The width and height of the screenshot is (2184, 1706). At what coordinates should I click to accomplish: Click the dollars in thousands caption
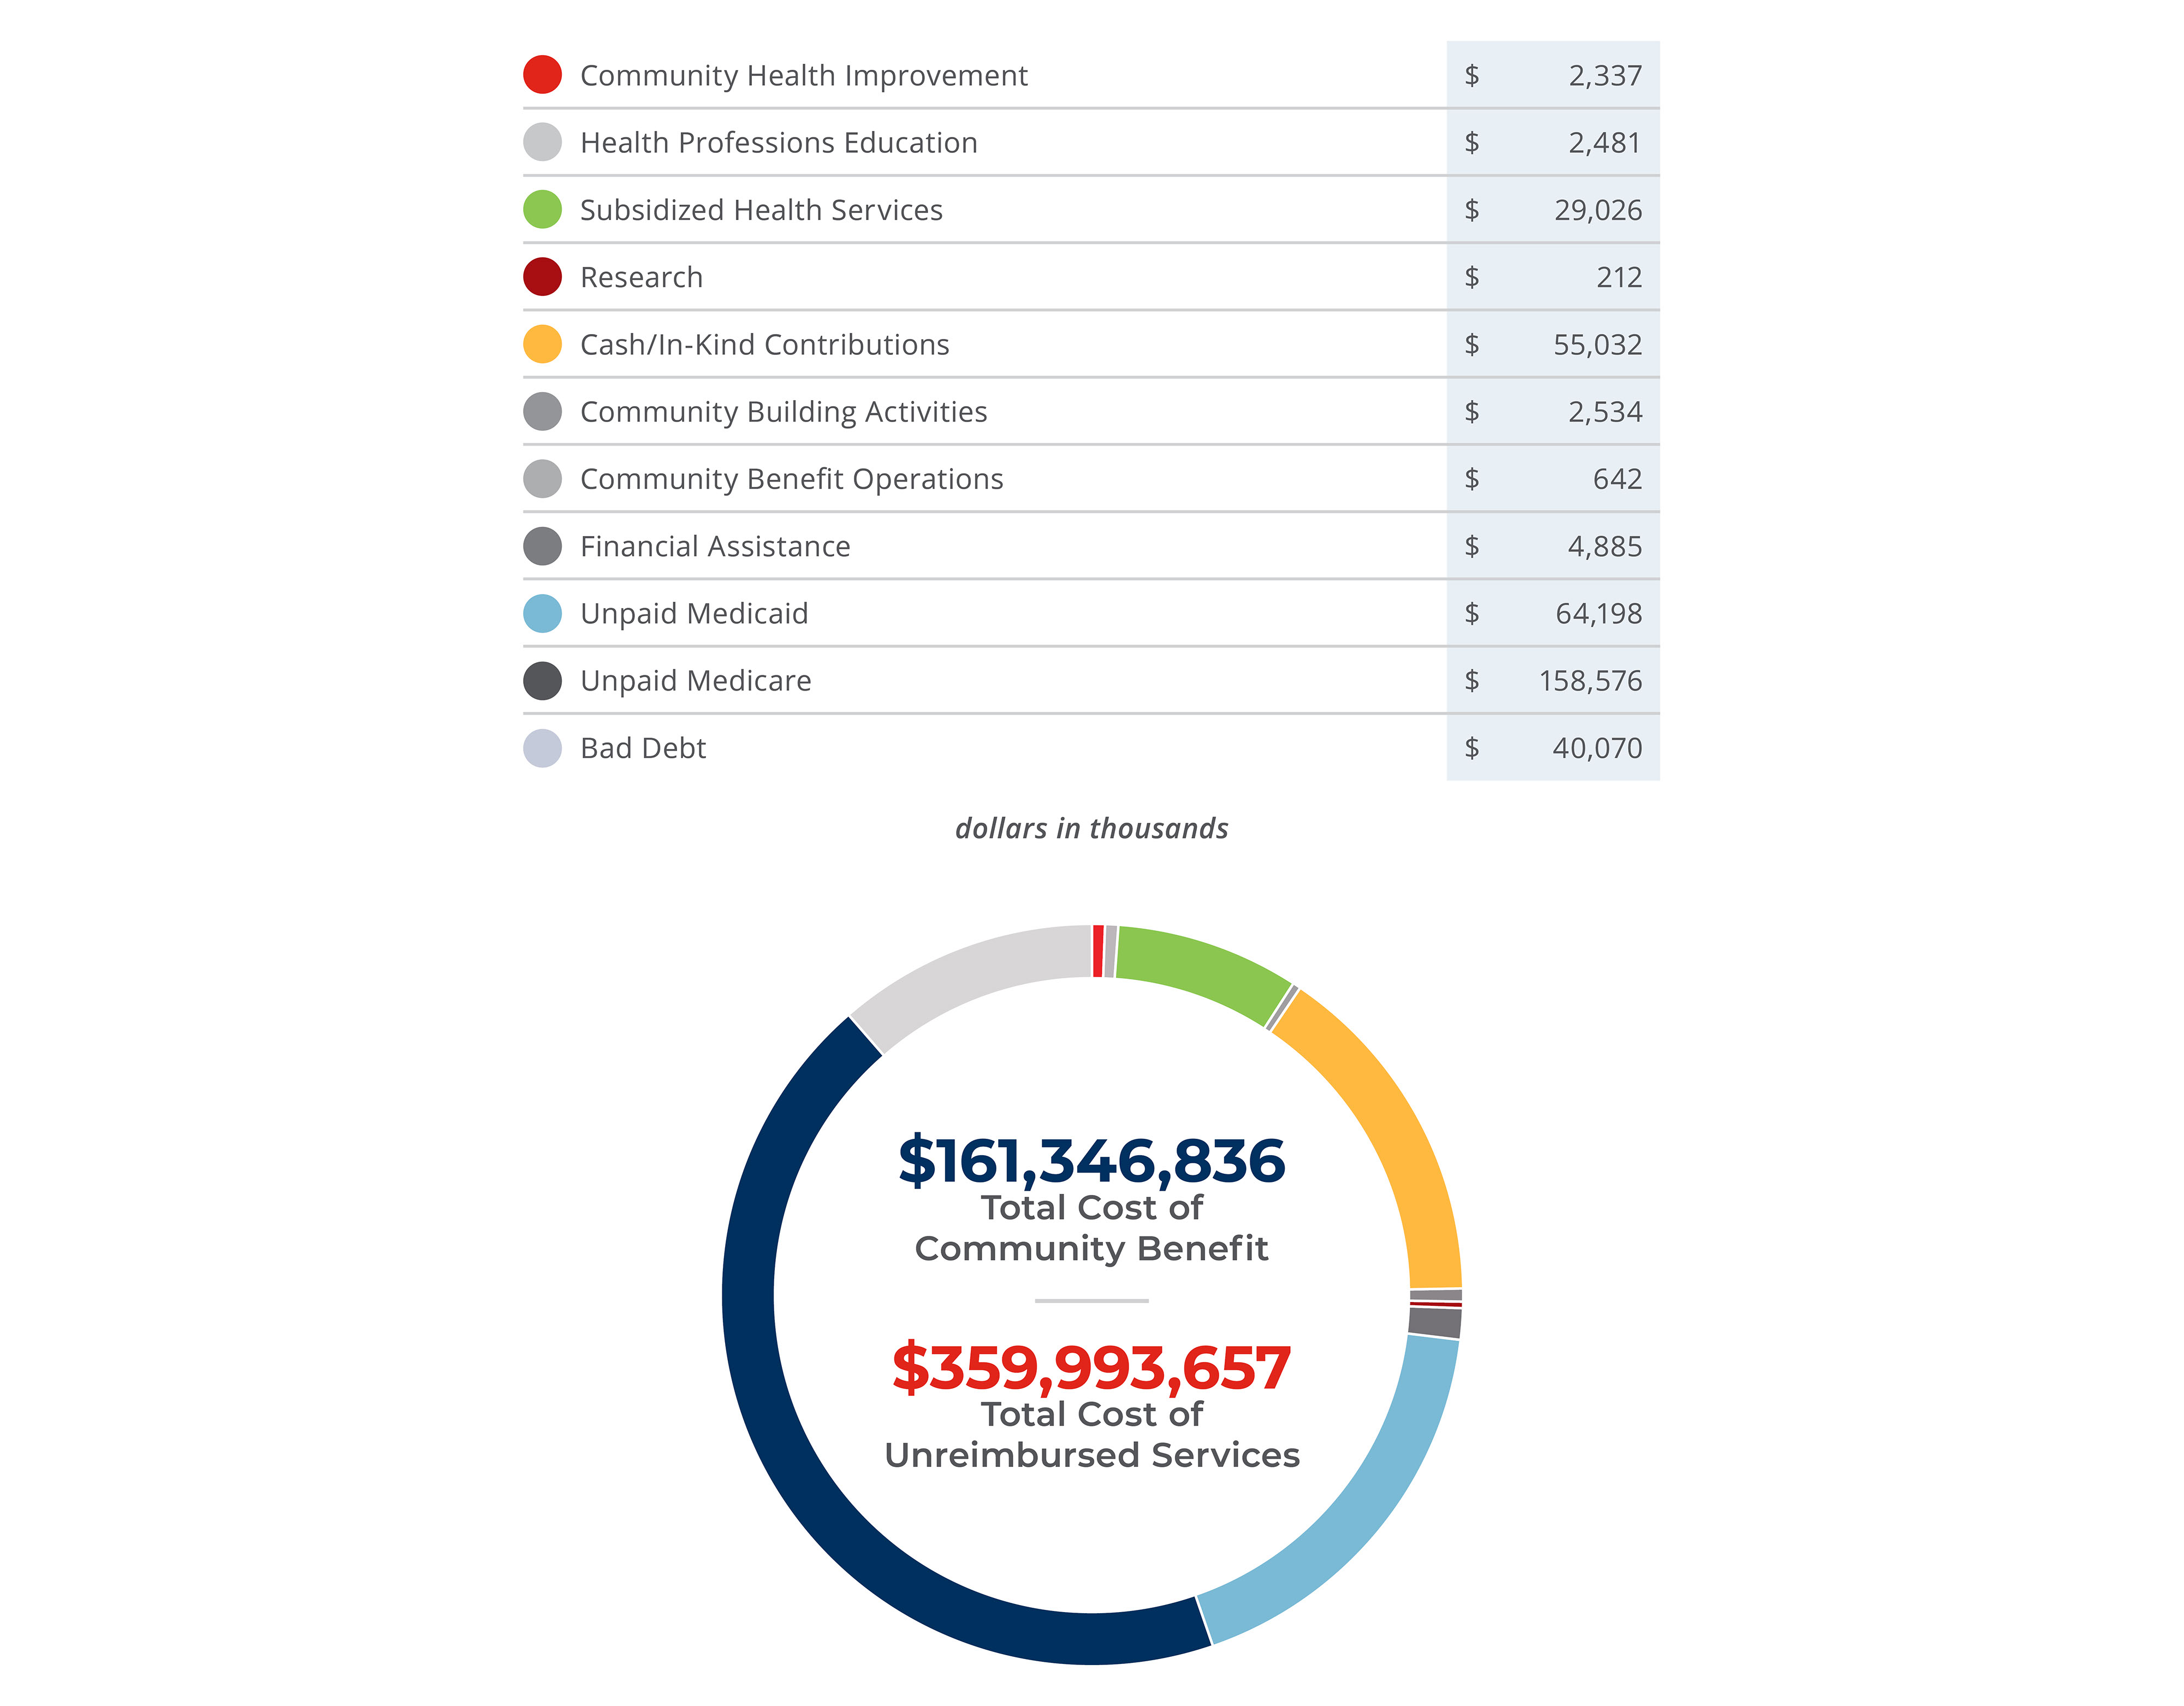click(x=1091, y=828)
